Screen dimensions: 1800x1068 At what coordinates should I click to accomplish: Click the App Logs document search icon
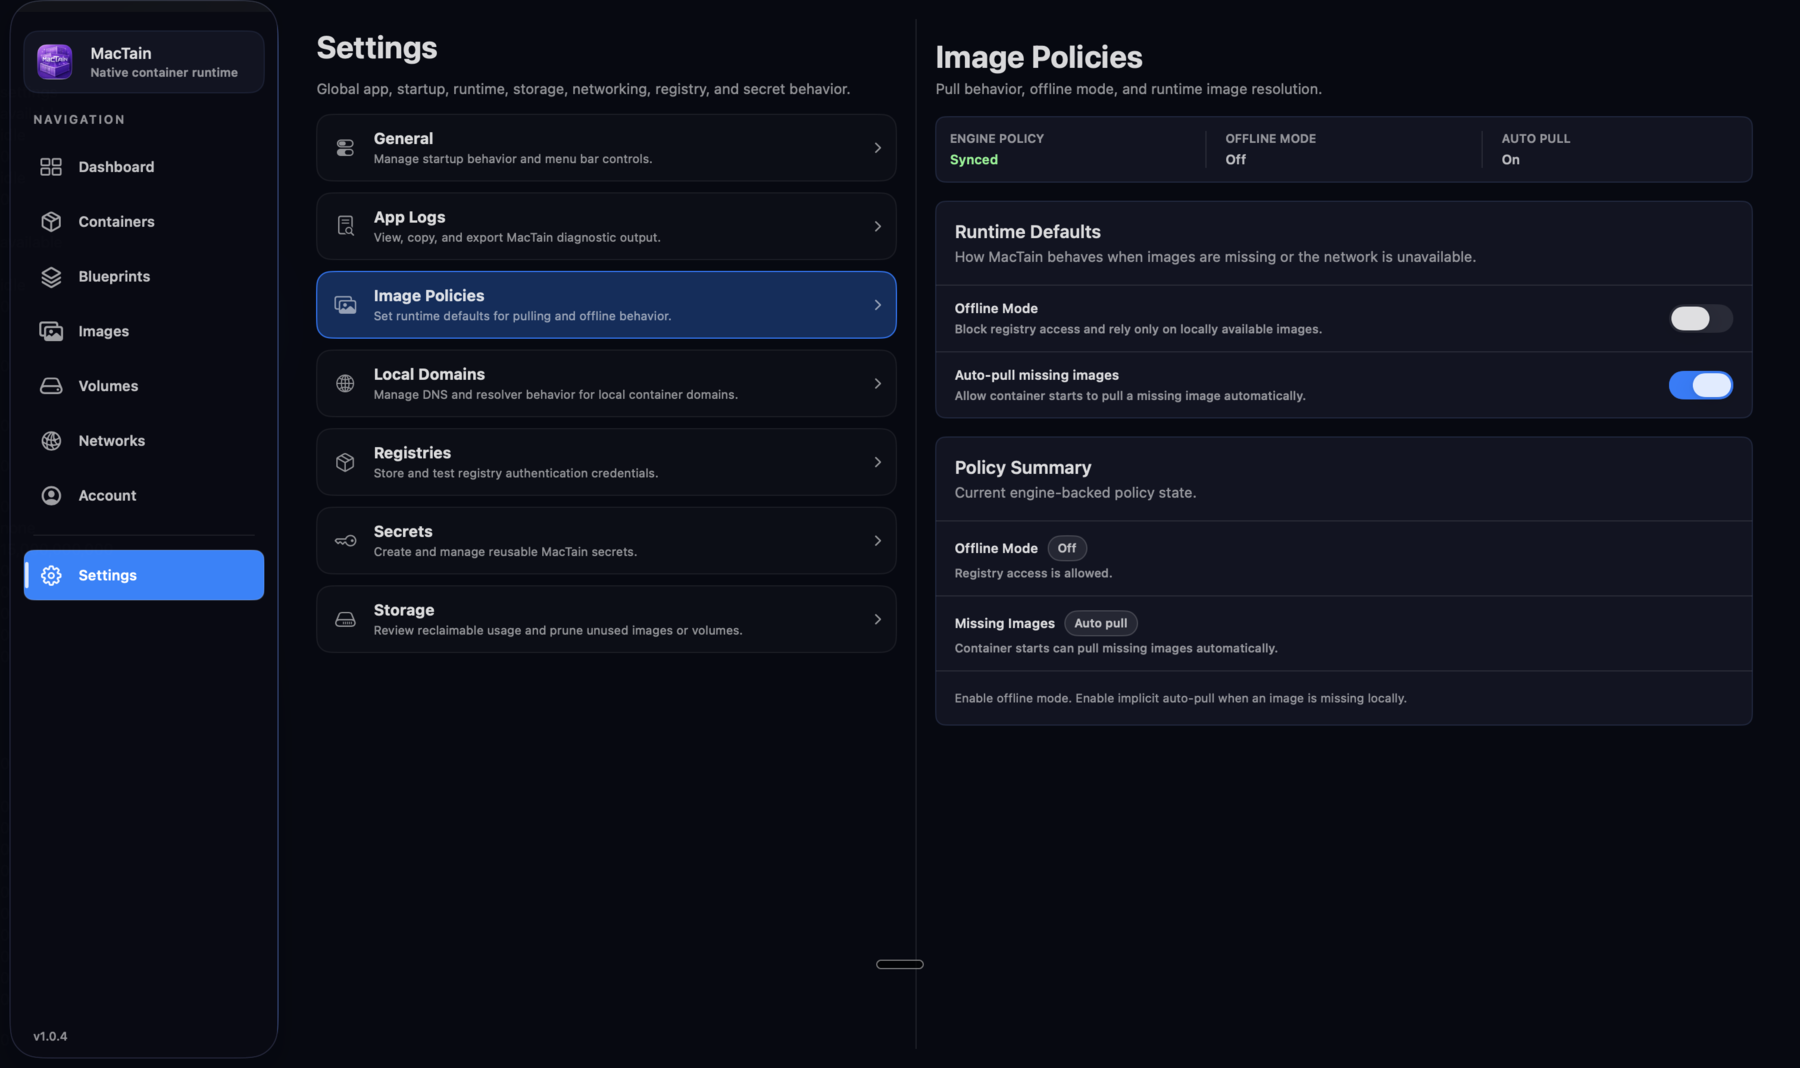click(x=345, y=226)
